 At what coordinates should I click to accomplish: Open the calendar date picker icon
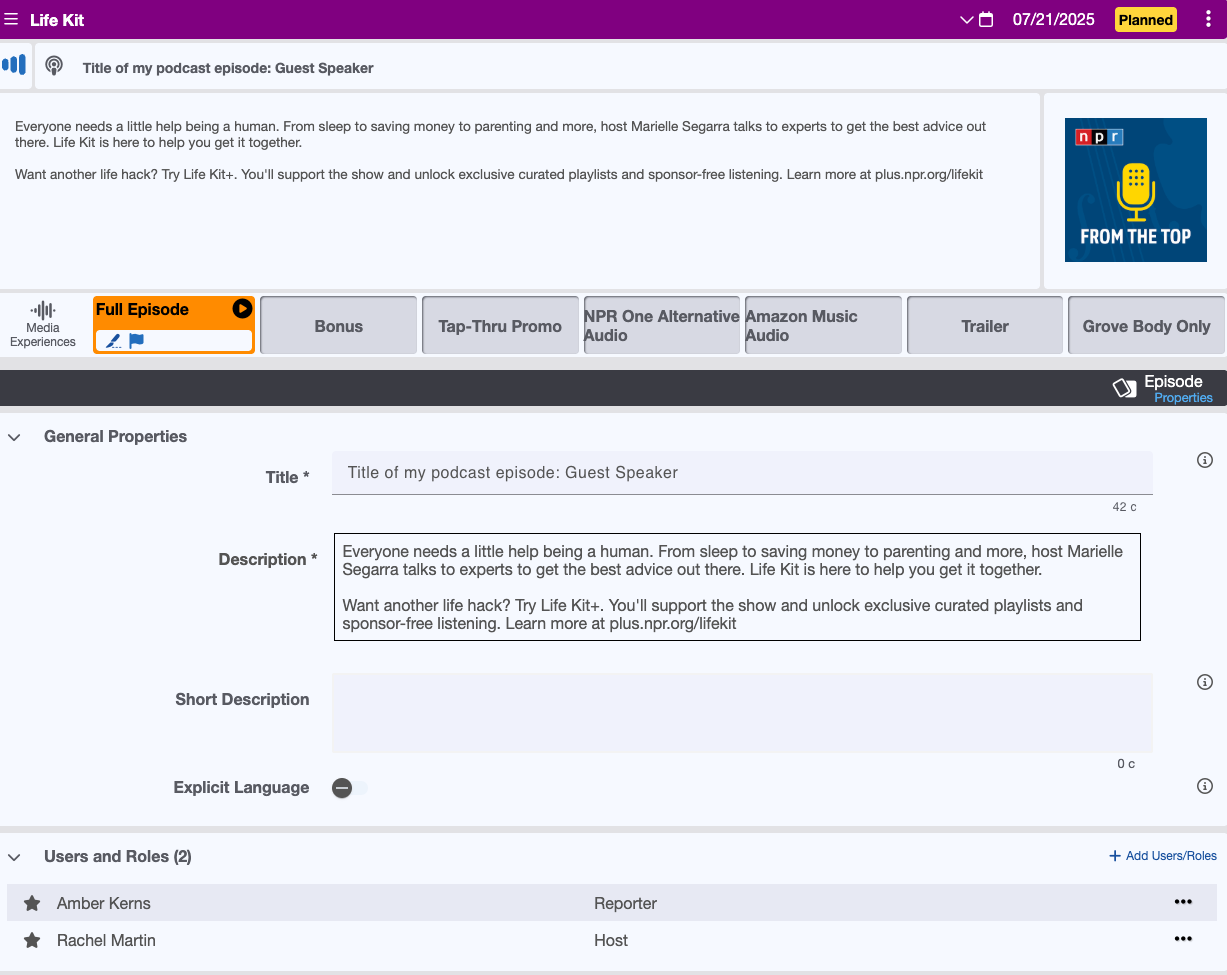pyautogui.click(x=986, y=19)
